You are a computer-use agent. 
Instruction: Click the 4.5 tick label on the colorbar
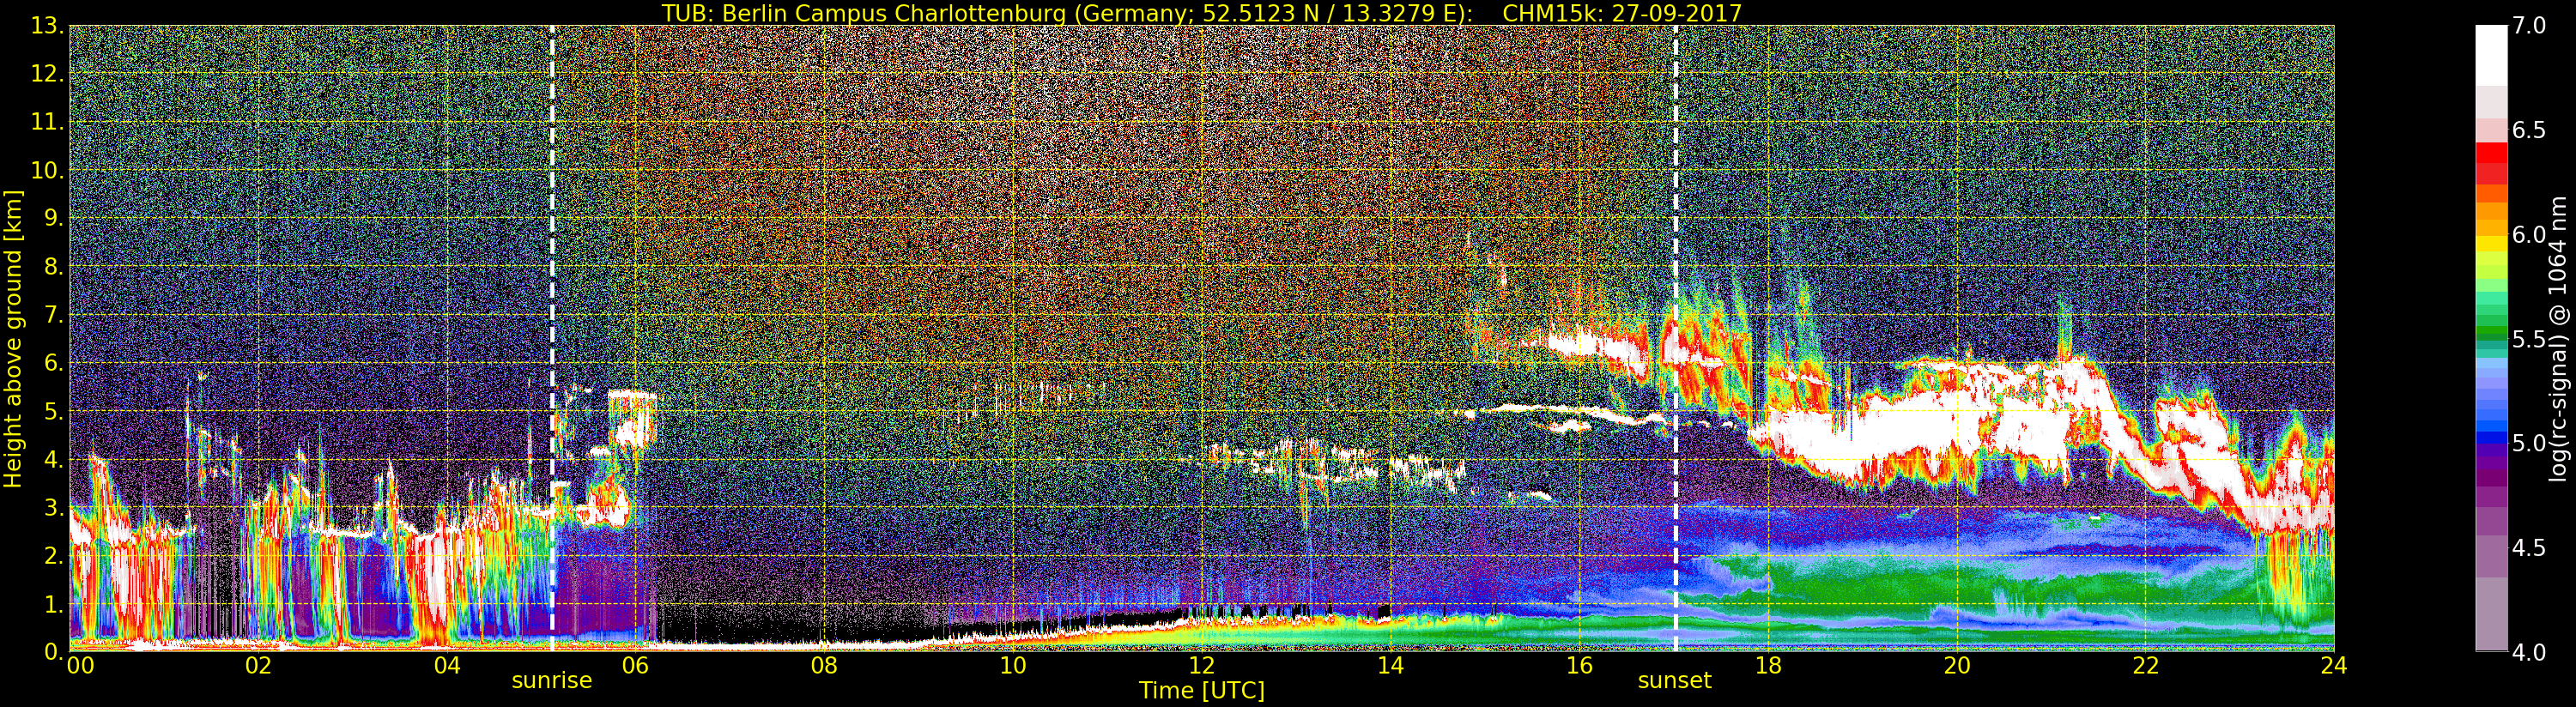[2530, 548]
